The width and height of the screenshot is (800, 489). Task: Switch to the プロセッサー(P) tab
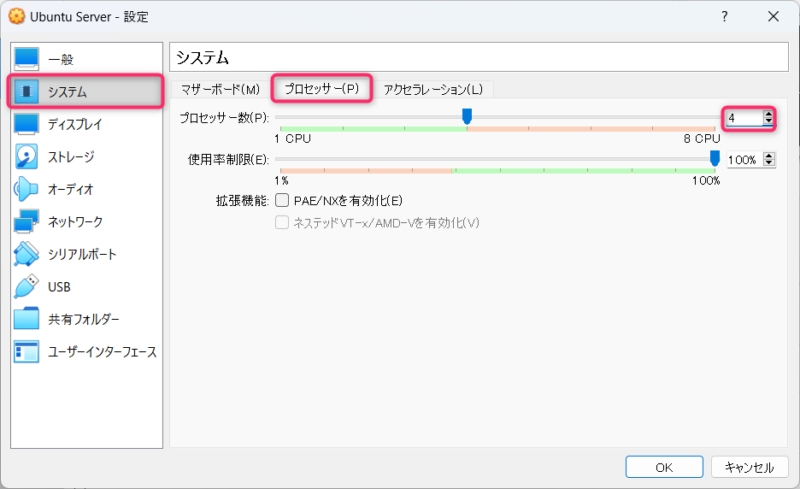click(321, 89)
